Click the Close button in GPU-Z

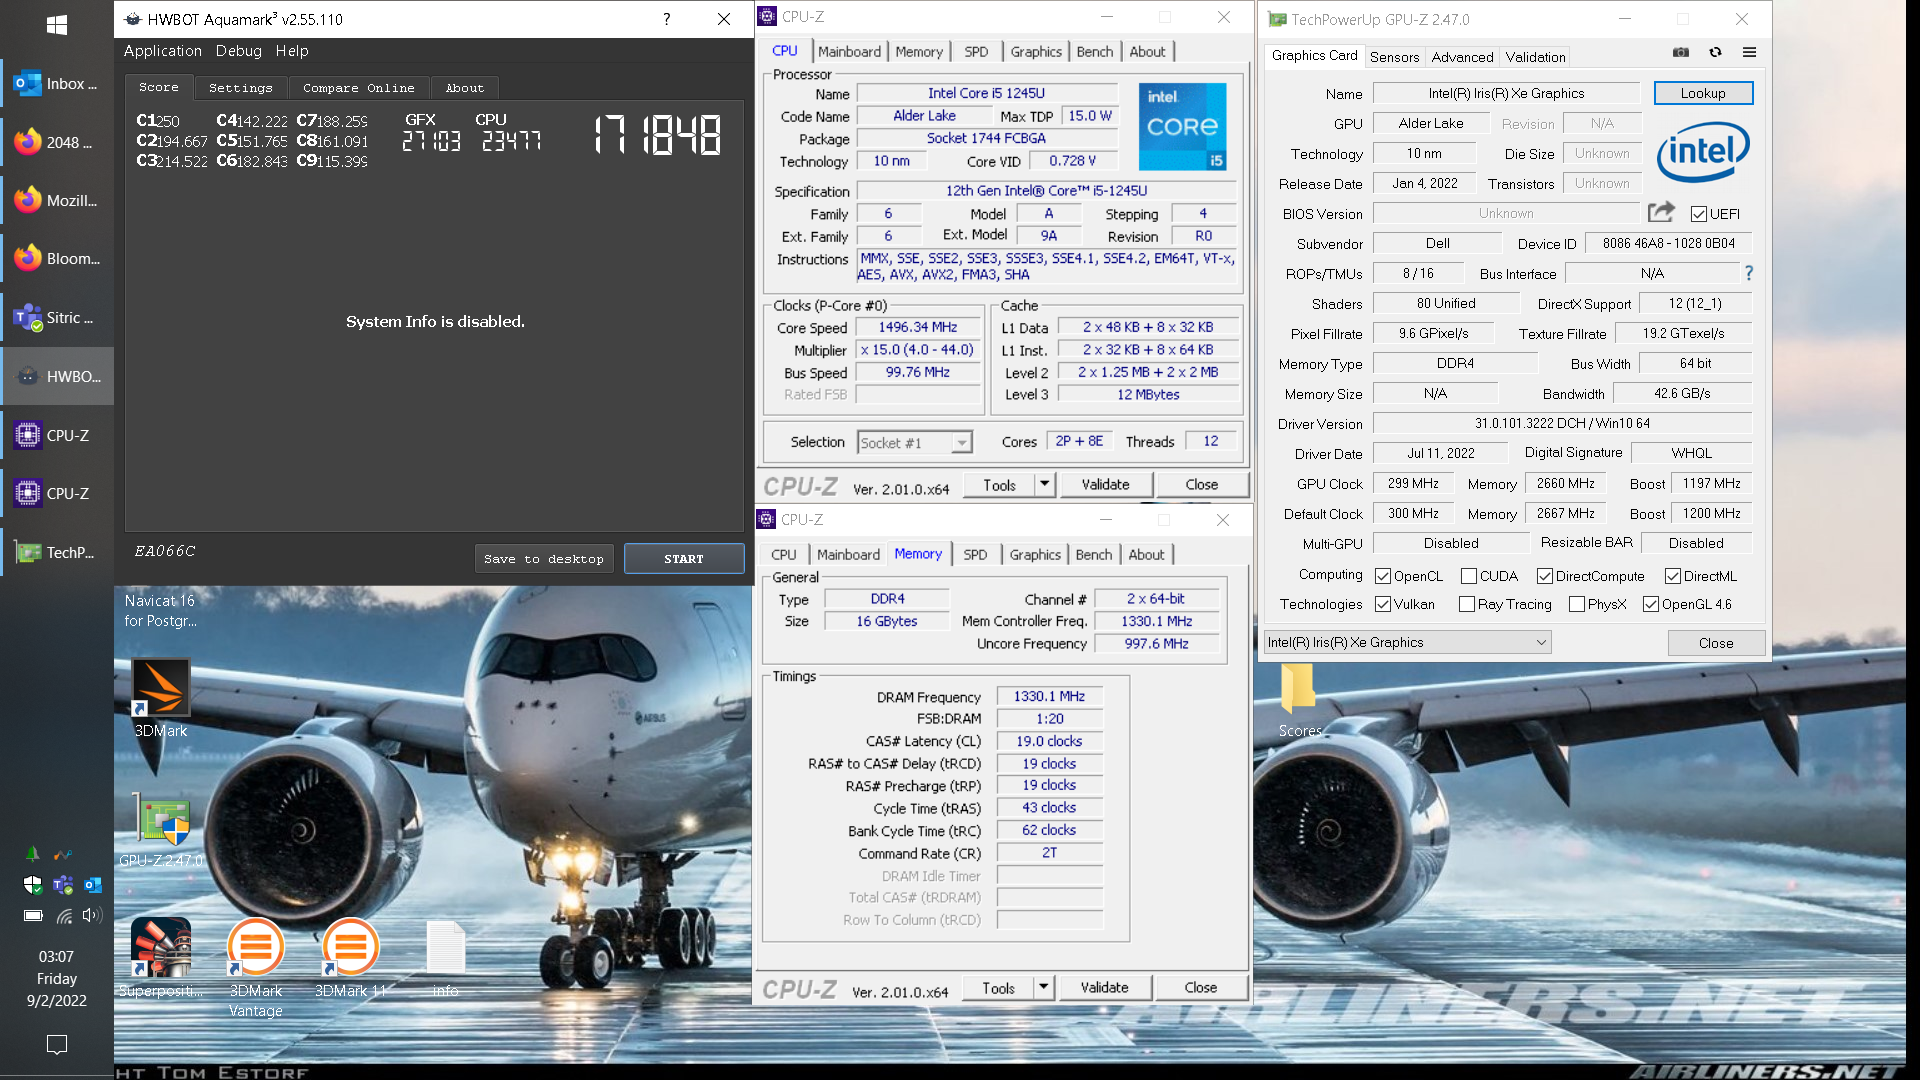tap(1716, 643)
